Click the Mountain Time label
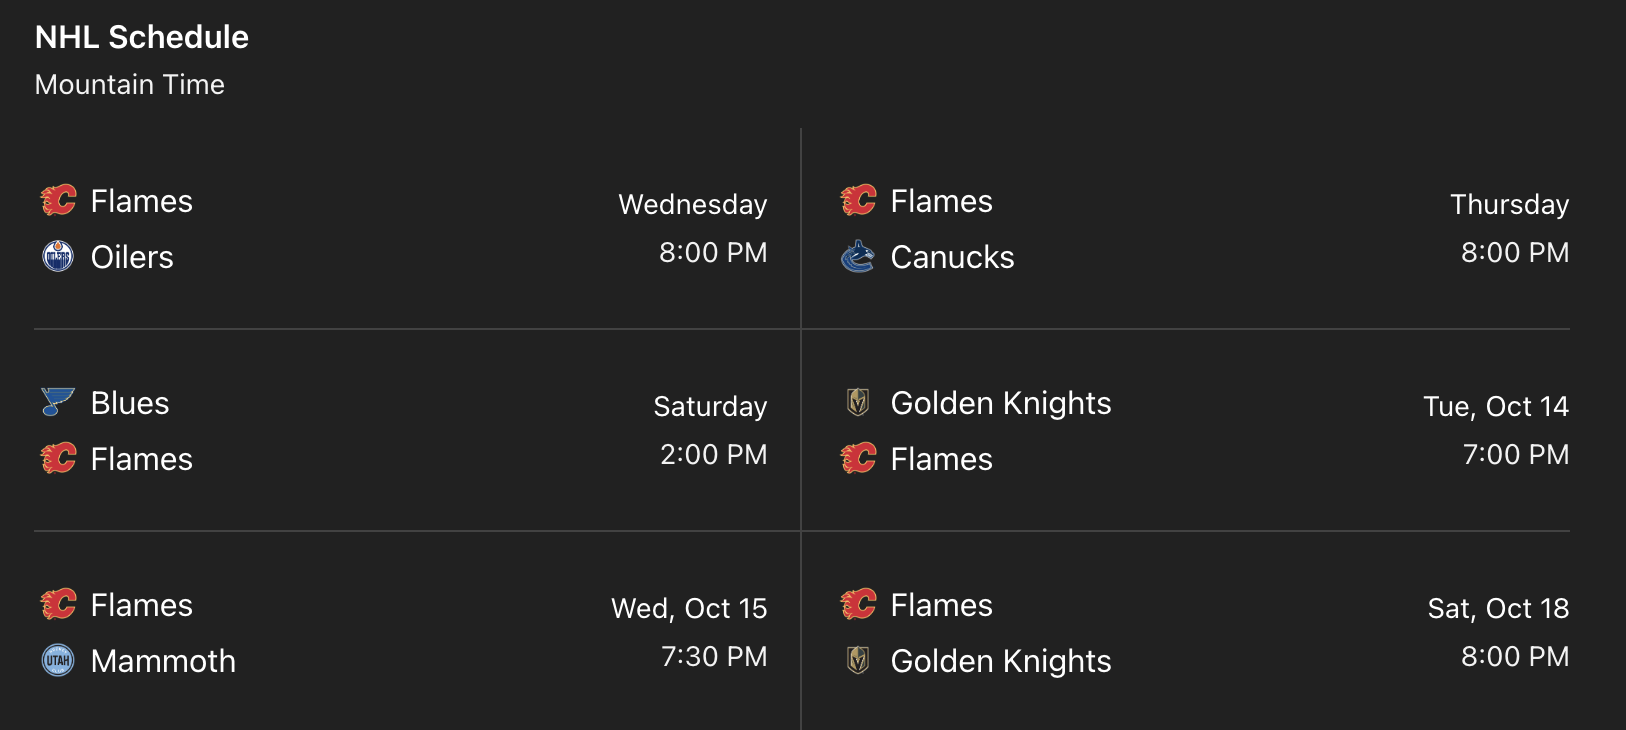Image resolution: width=1626 pixels, height=730 pixels. point(130,85)
